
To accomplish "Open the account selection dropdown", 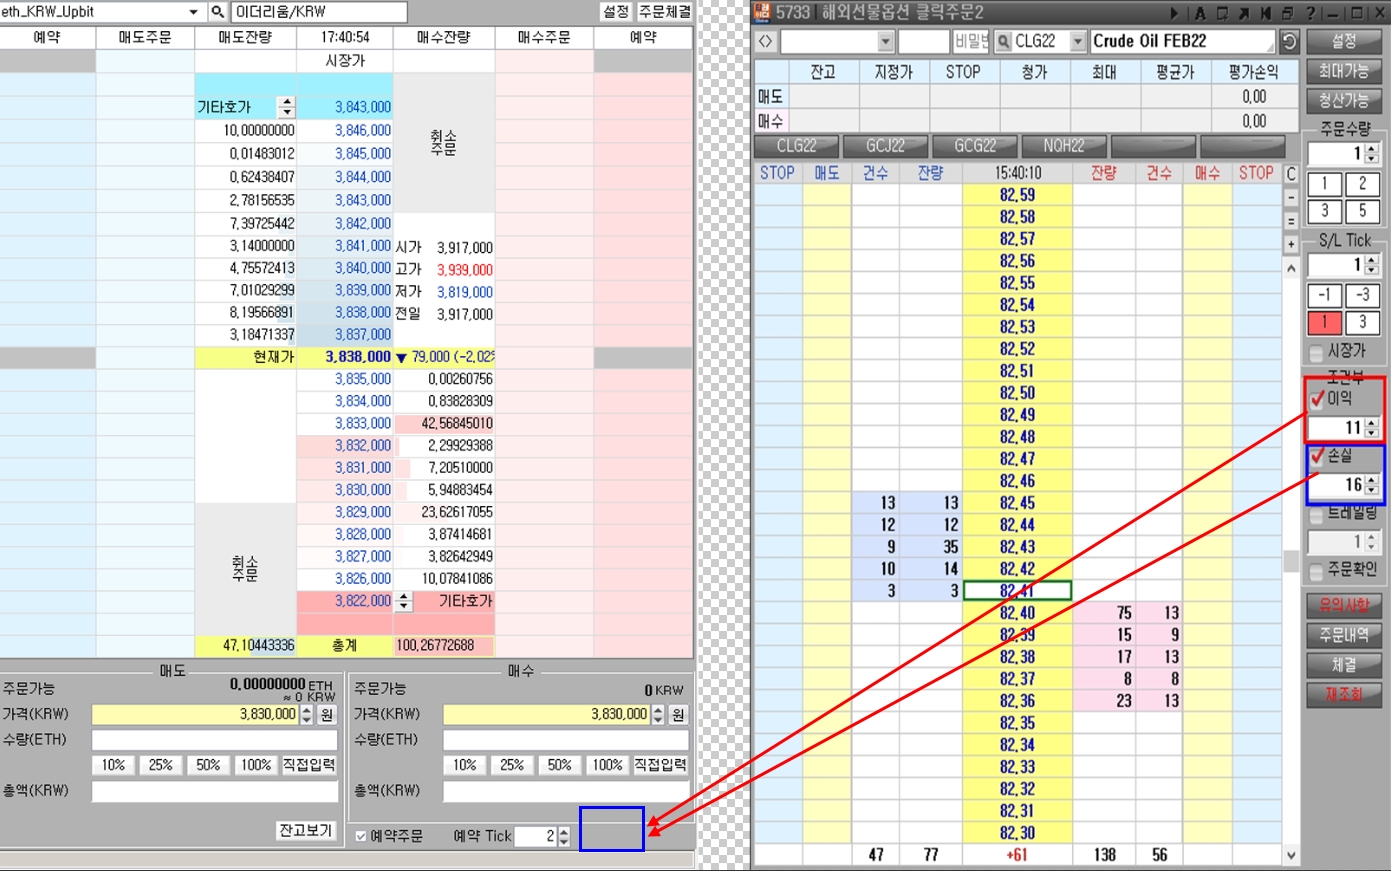I will click(x=885, y=41).
